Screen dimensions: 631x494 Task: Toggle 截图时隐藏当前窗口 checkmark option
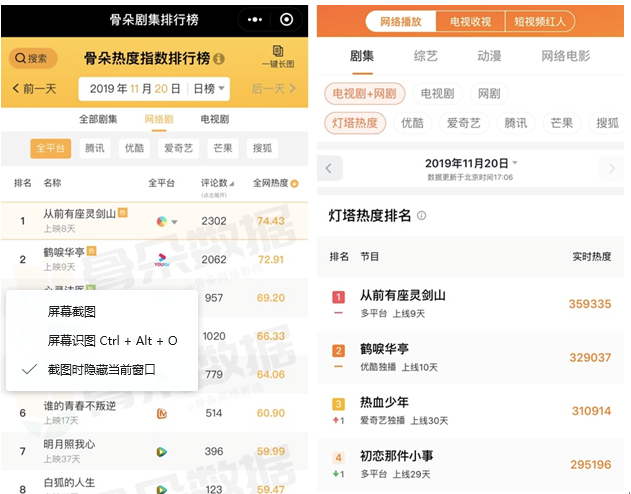click(101, 369)
